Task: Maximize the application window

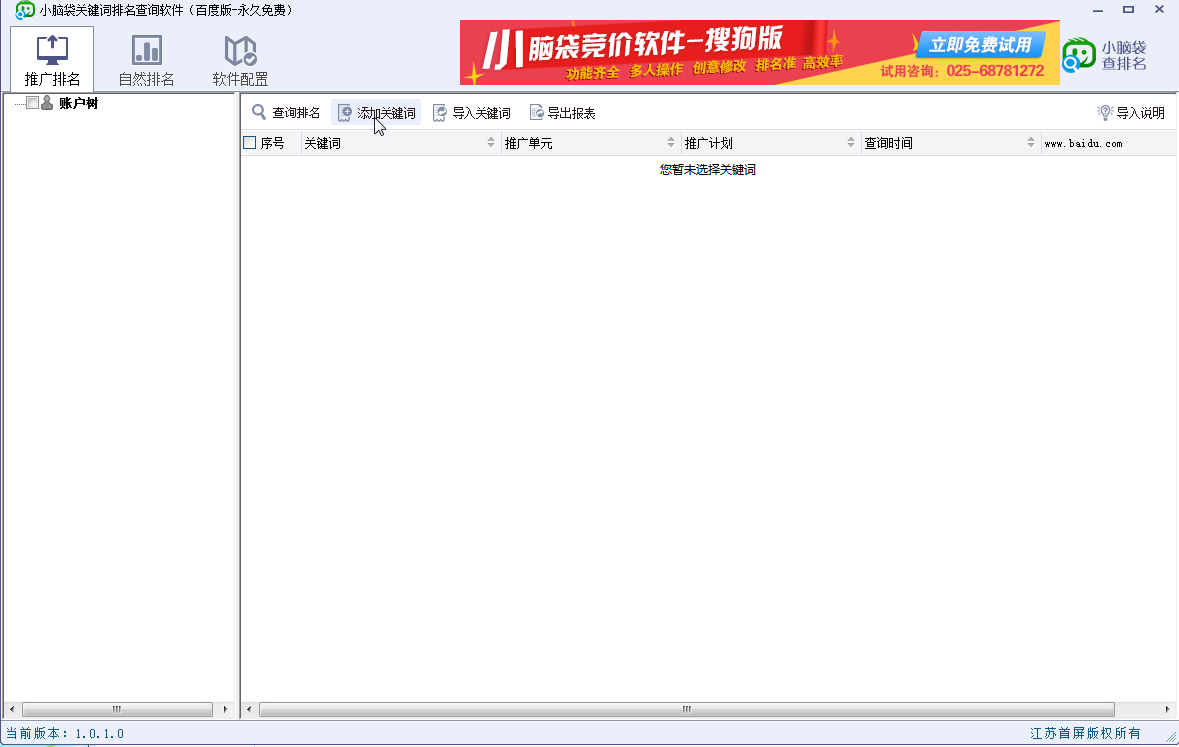Action: tap(1128, 10)
